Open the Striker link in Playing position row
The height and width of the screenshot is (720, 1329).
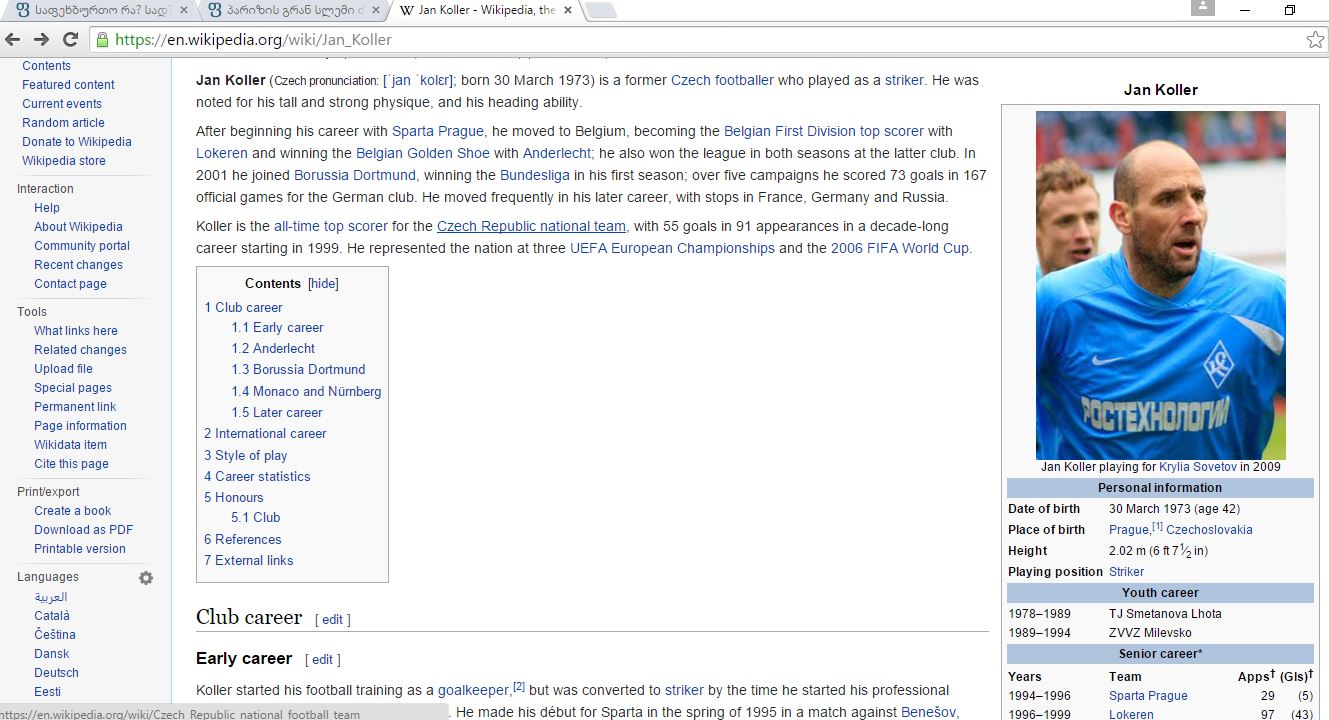tap(1126, 572)
